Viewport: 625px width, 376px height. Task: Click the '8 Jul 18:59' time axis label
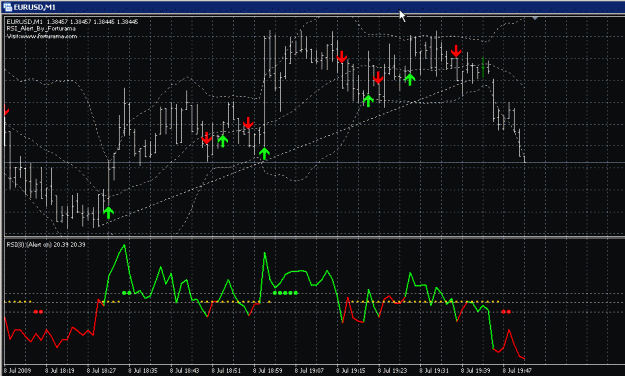(x=267, y=370)
